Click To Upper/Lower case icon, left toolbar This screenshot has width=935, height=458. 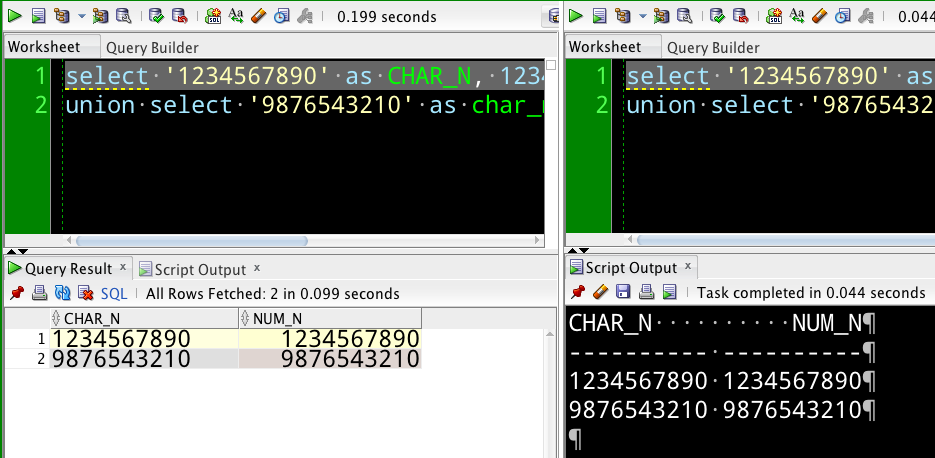point(236,16)
